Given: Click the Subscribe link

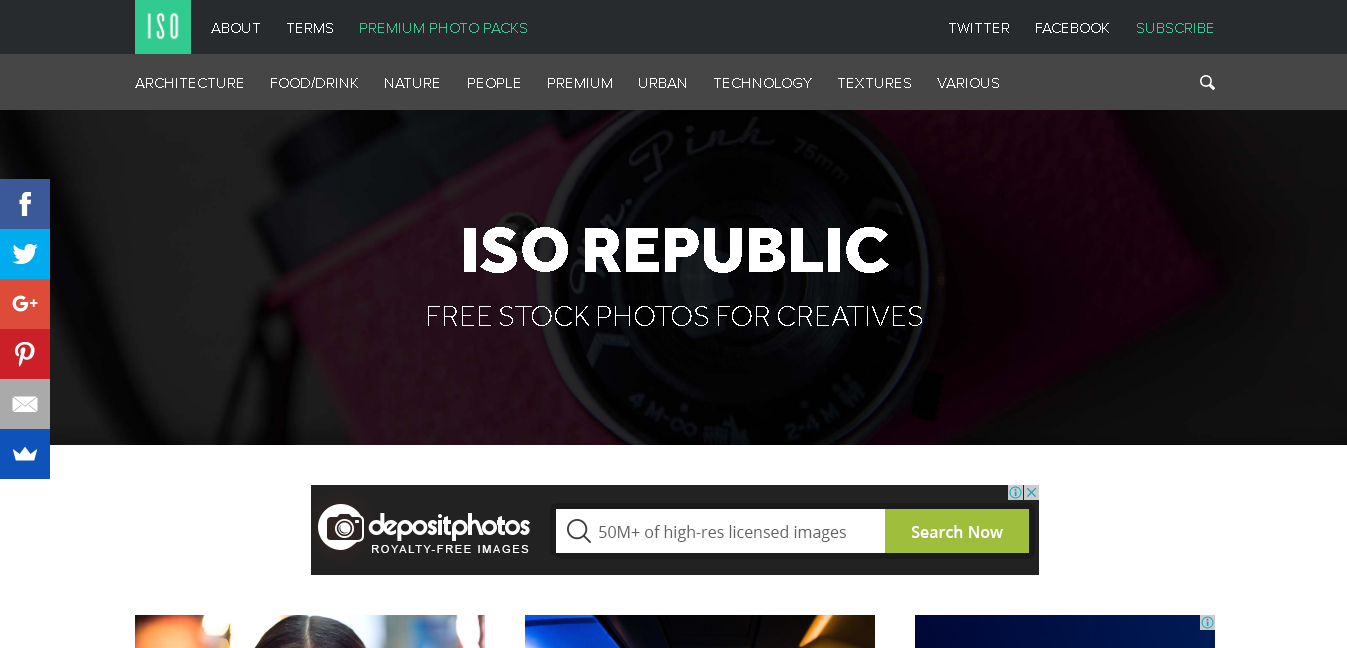Looking at the screenshot, I should [1175, 28].
